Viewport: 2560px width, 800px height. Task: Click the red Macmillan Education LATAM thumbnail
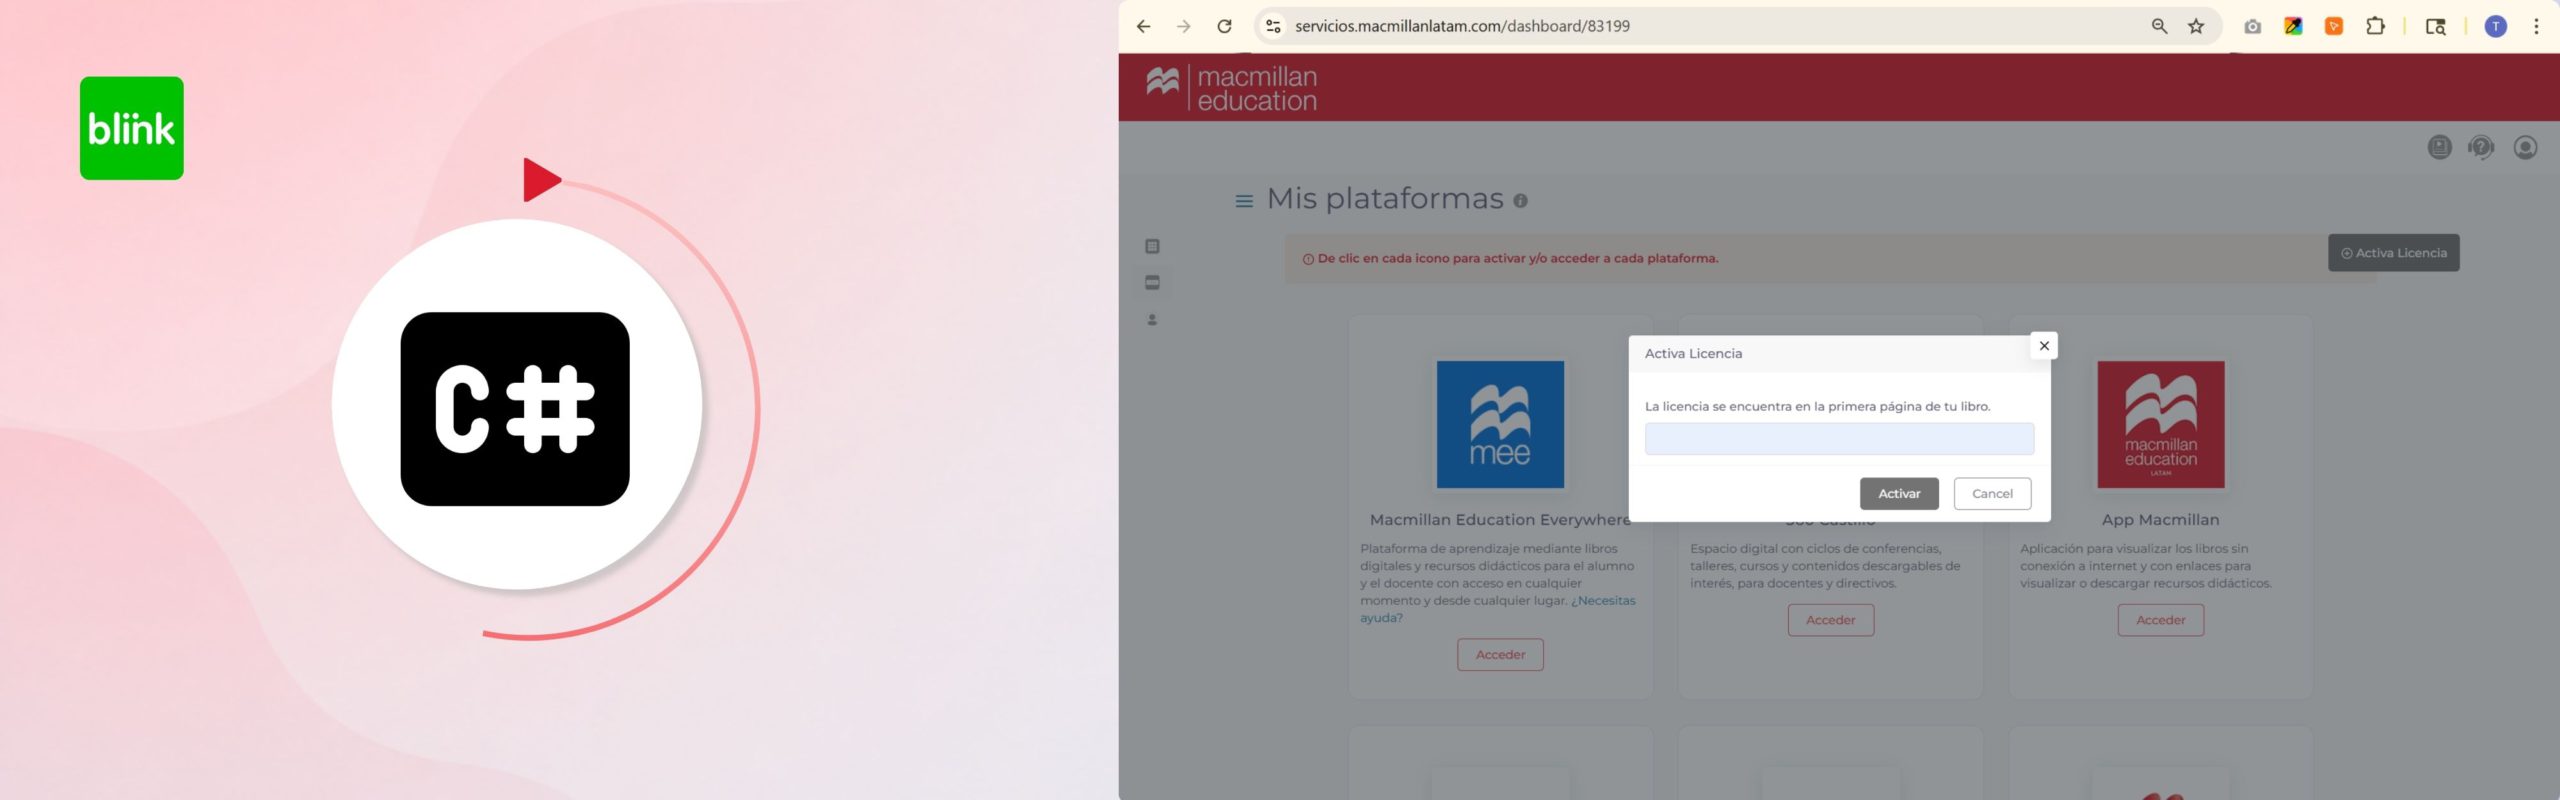click(x=2160, y=425)
